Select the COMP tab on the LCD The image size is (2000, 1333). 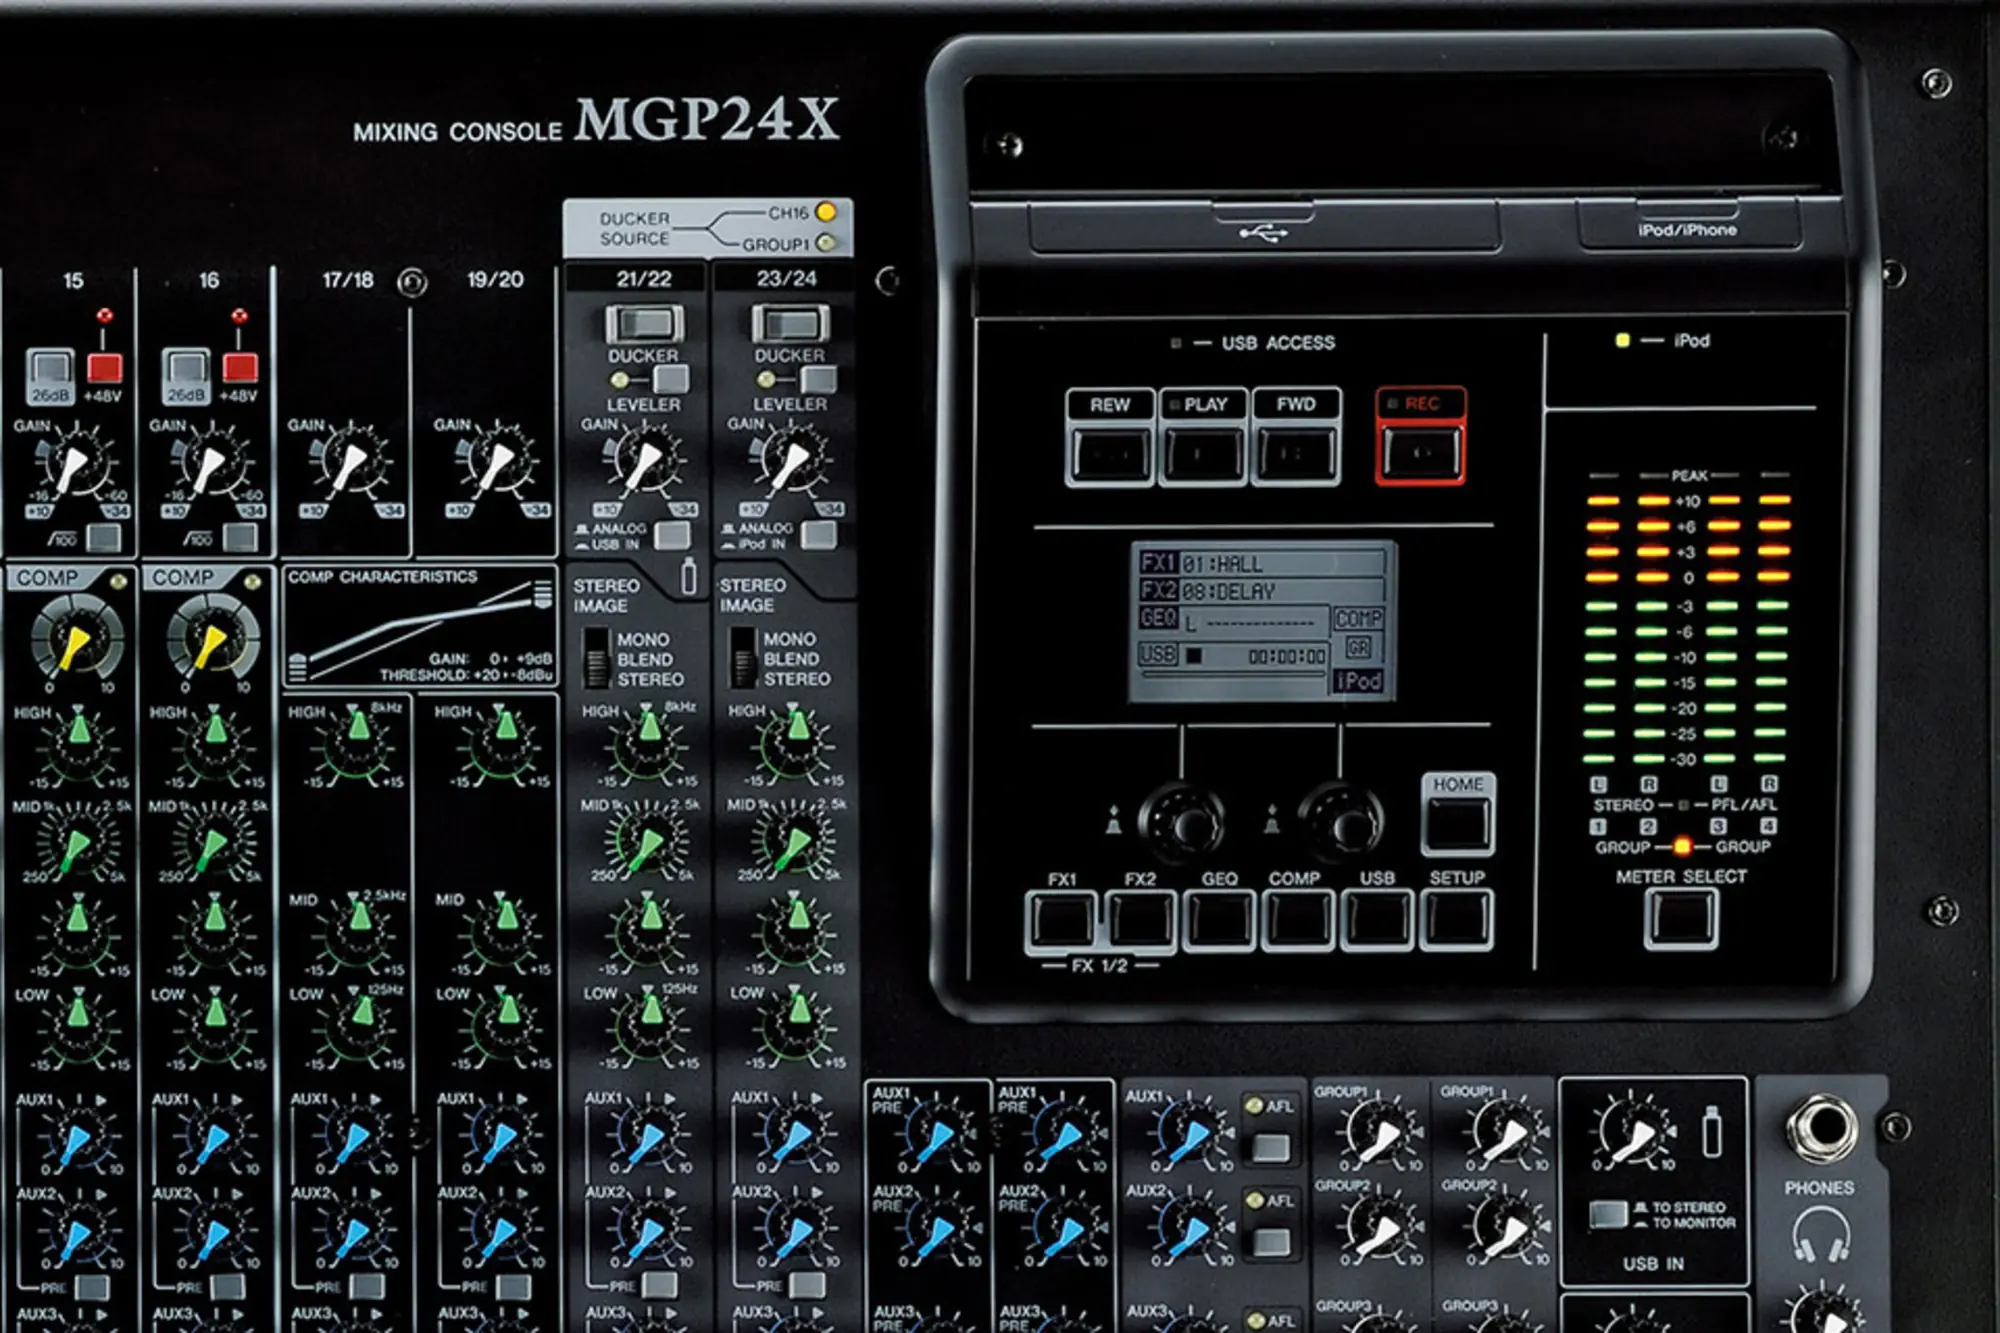pos(1358,619)
